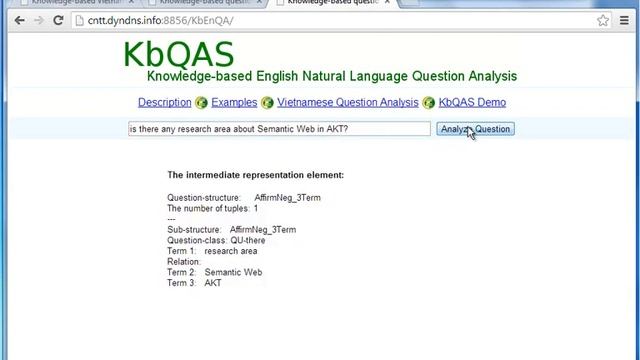The image size is (640, 360).
Task: Click the browser forward arrow
Action: (x=39, y=20)
